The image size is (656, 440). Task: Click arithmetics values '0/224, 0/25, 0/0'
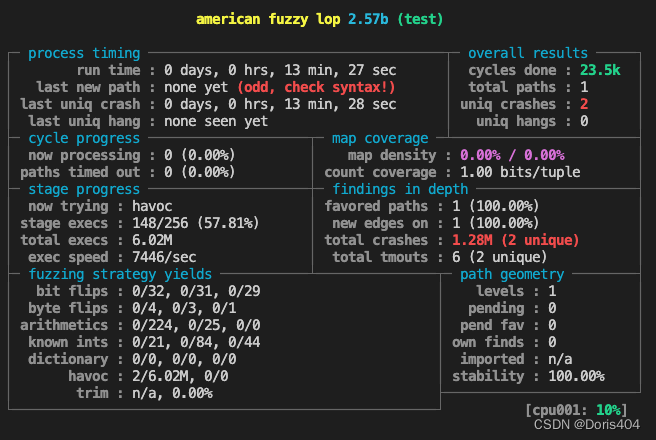coord(196,325)
